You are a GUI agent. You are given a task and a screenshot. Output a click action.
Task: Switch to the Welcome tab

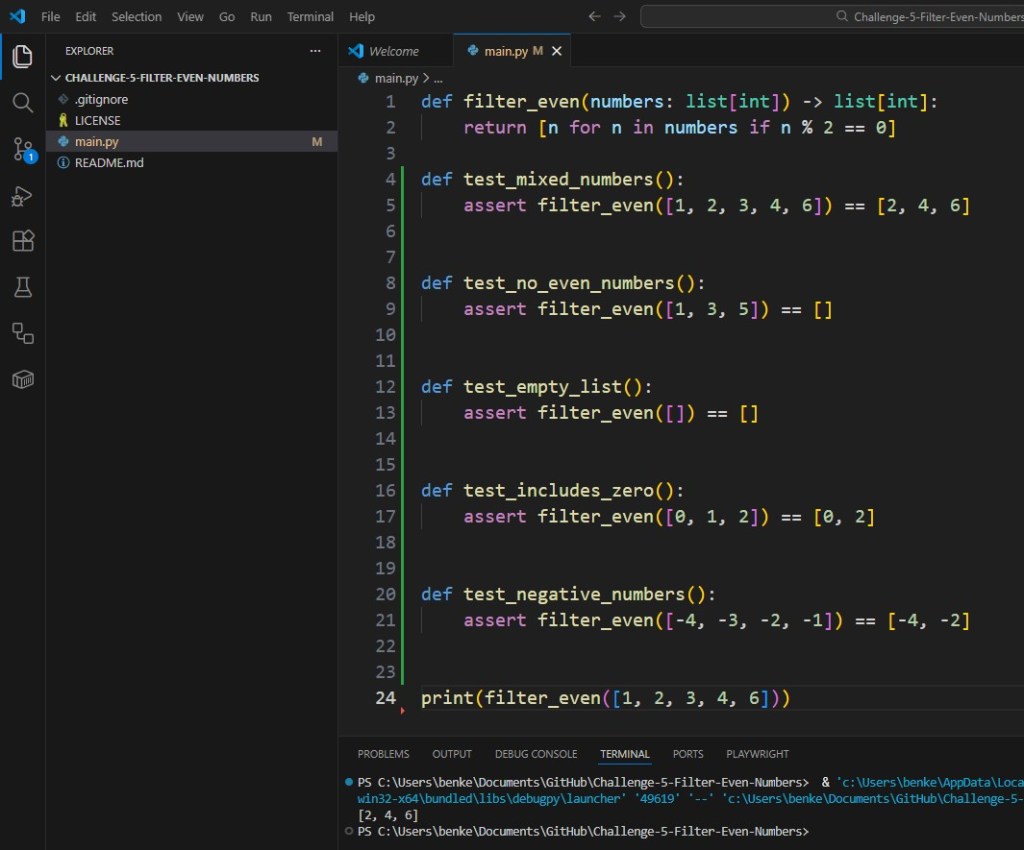pyautogui.click(x=395, y=49)
